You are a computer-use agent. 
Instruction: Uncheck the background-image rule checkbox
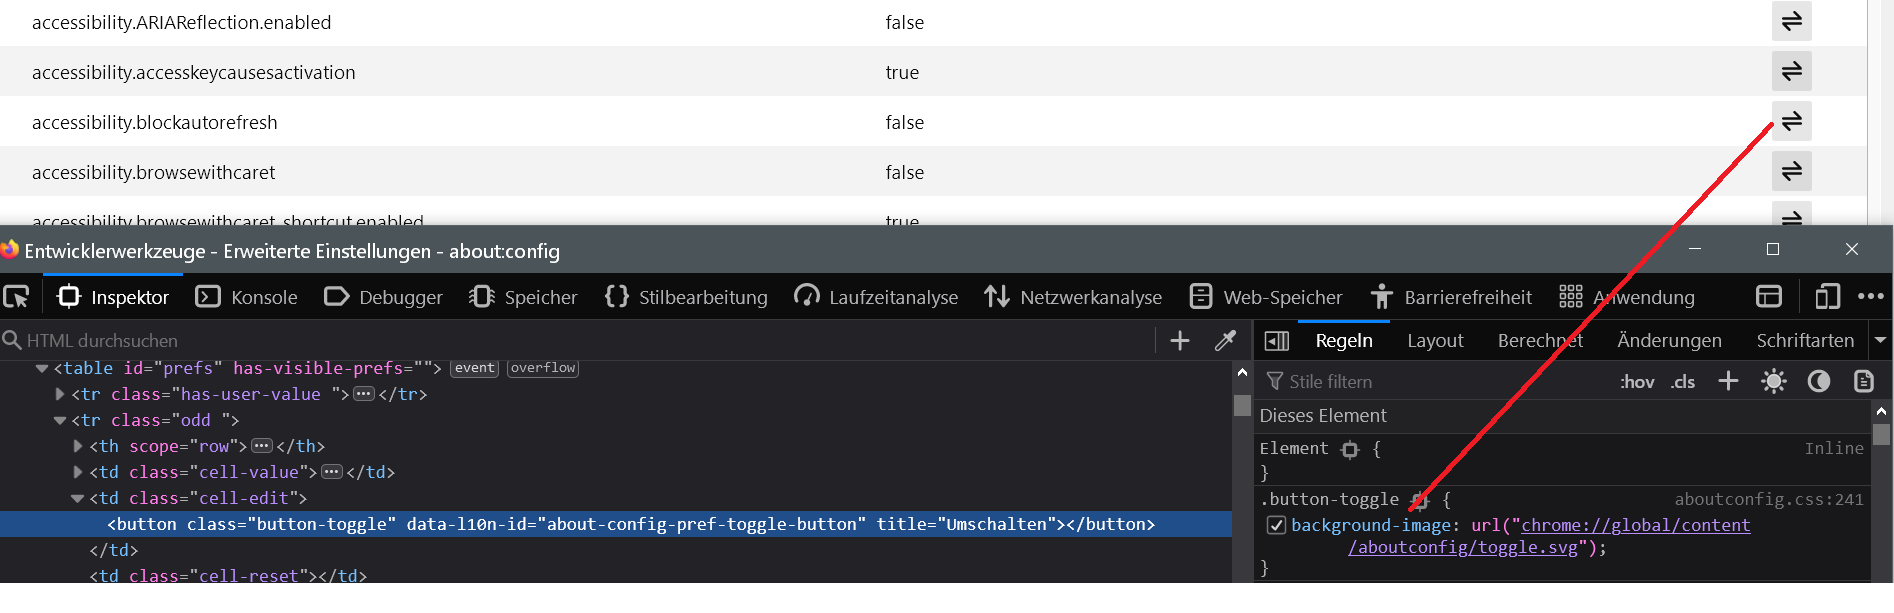1276,525
